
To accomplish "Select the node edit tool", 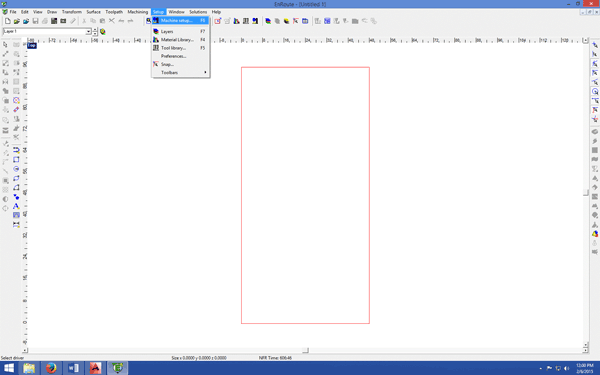I will (5, 54).
